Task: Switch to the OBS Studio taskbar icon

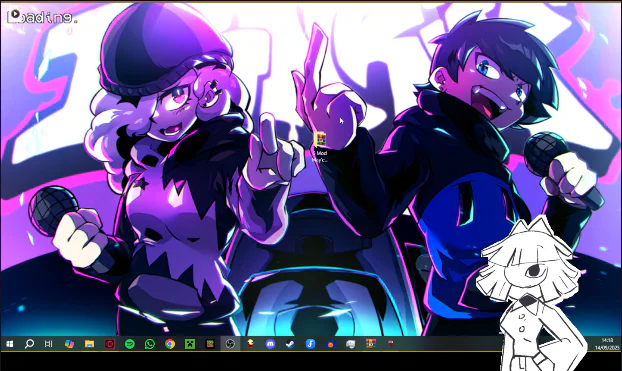Action: pyautogui.click(x=230, y=344)
